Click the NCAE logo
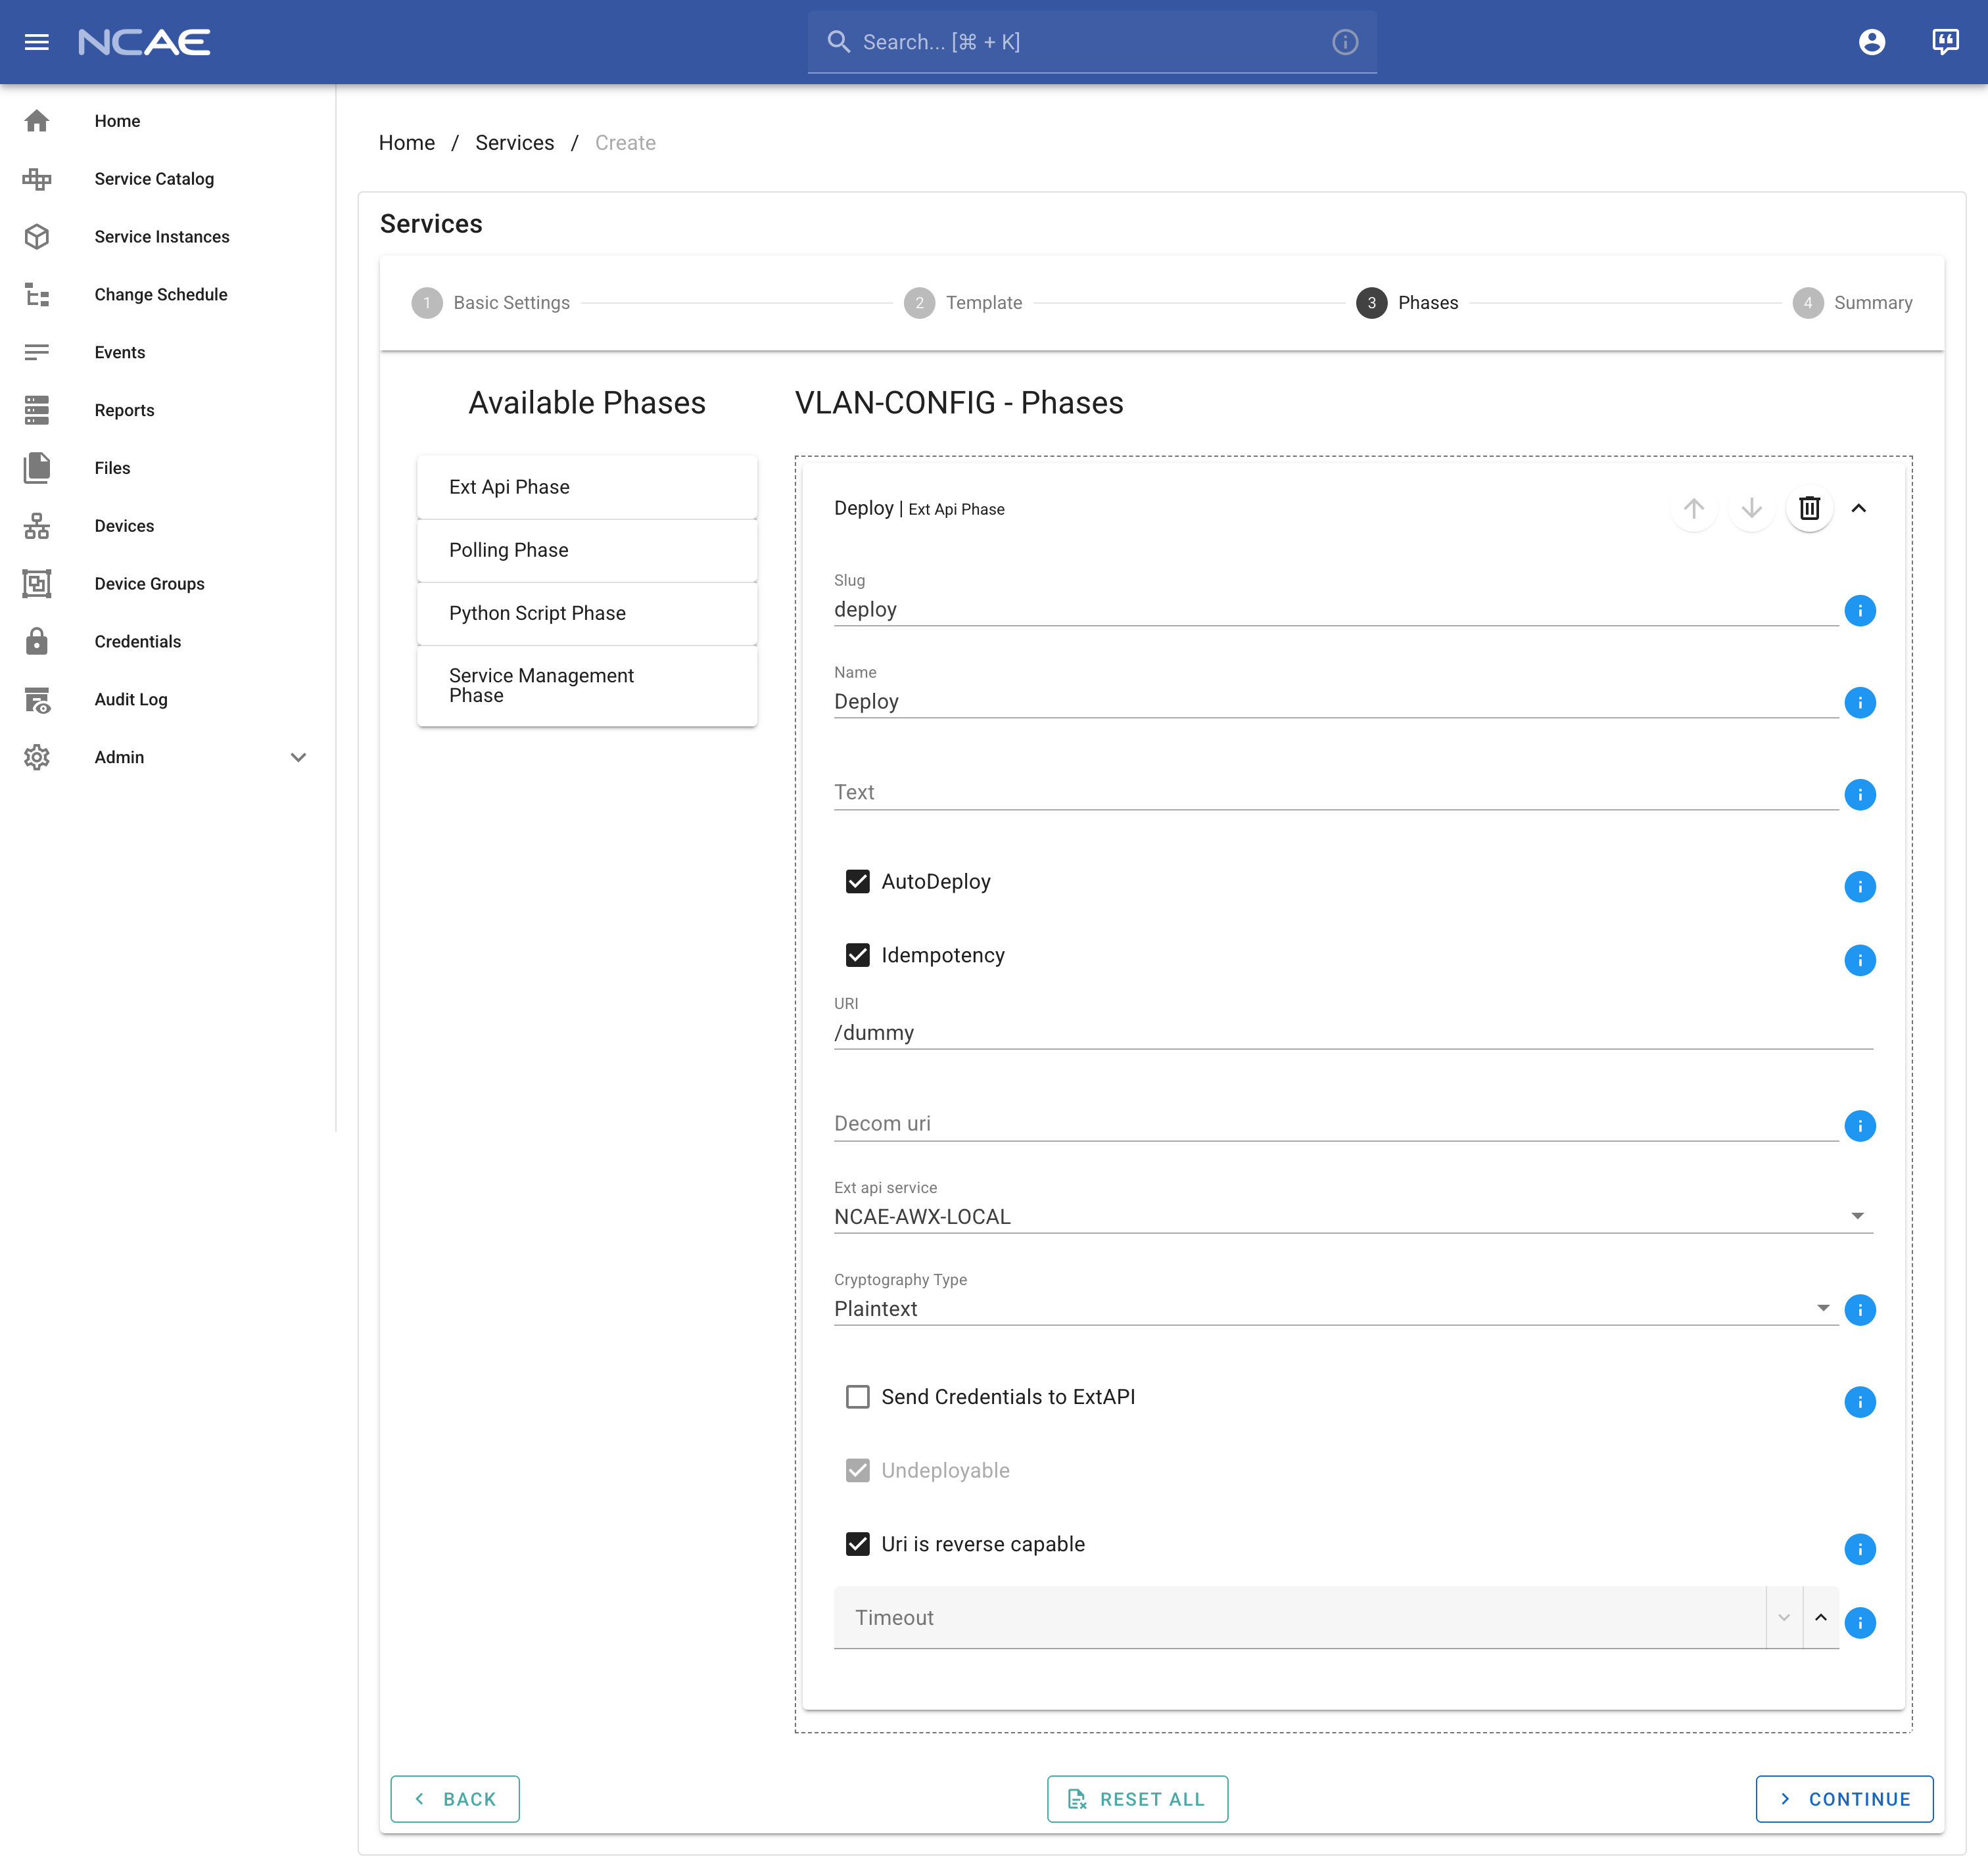 pyautogui.click(x=144, y=42)
